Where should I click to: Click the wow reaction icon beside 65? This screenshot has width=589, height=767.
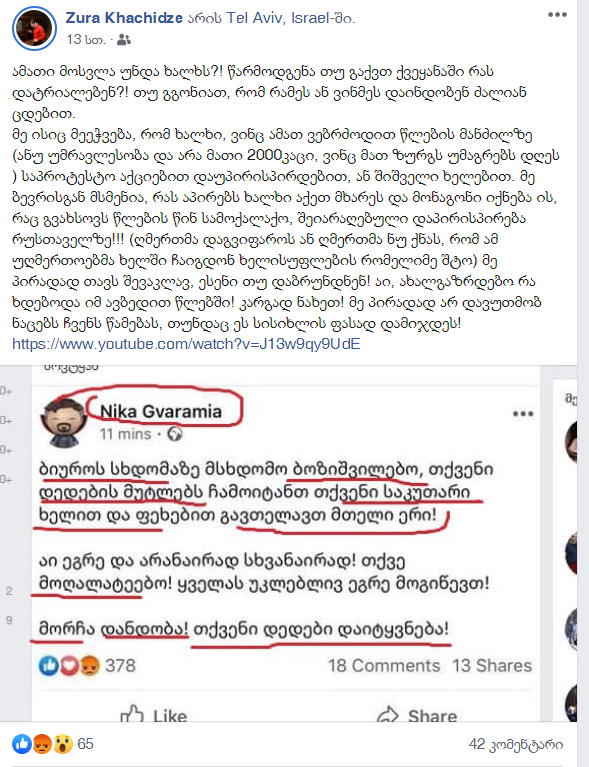pyautogui.click(x=64, y=744)
